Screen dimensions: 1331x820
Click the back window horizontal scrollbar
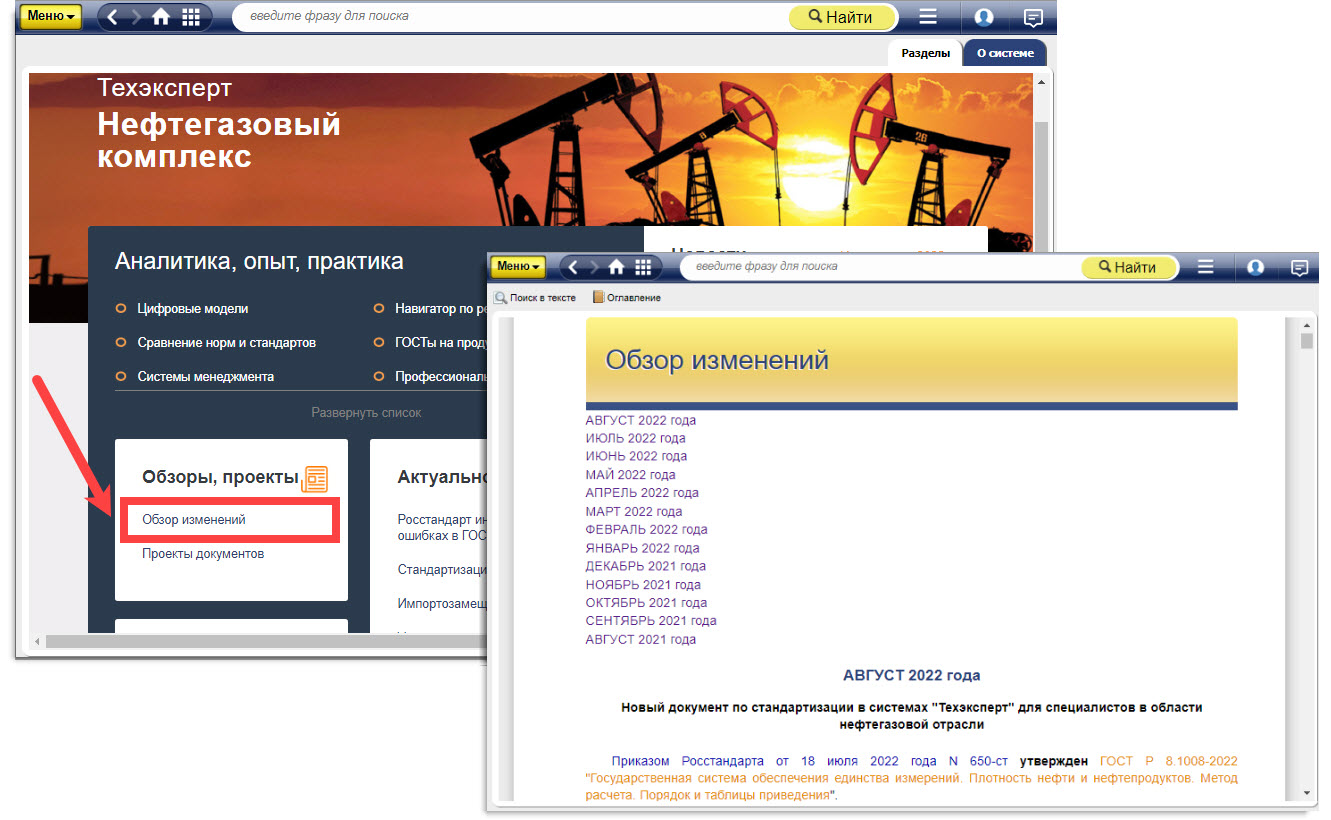click(265, 641)
